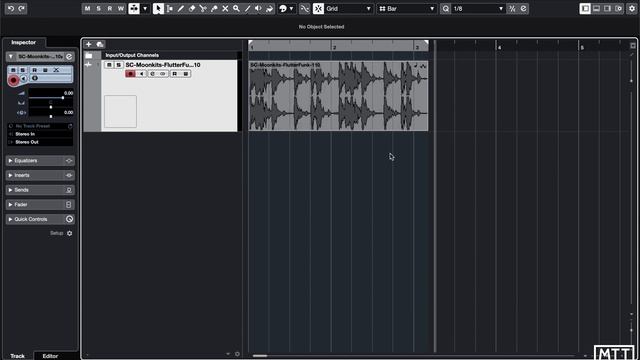
Task: Expand Fader section in Inspector
Action: (x=40, y=204)
